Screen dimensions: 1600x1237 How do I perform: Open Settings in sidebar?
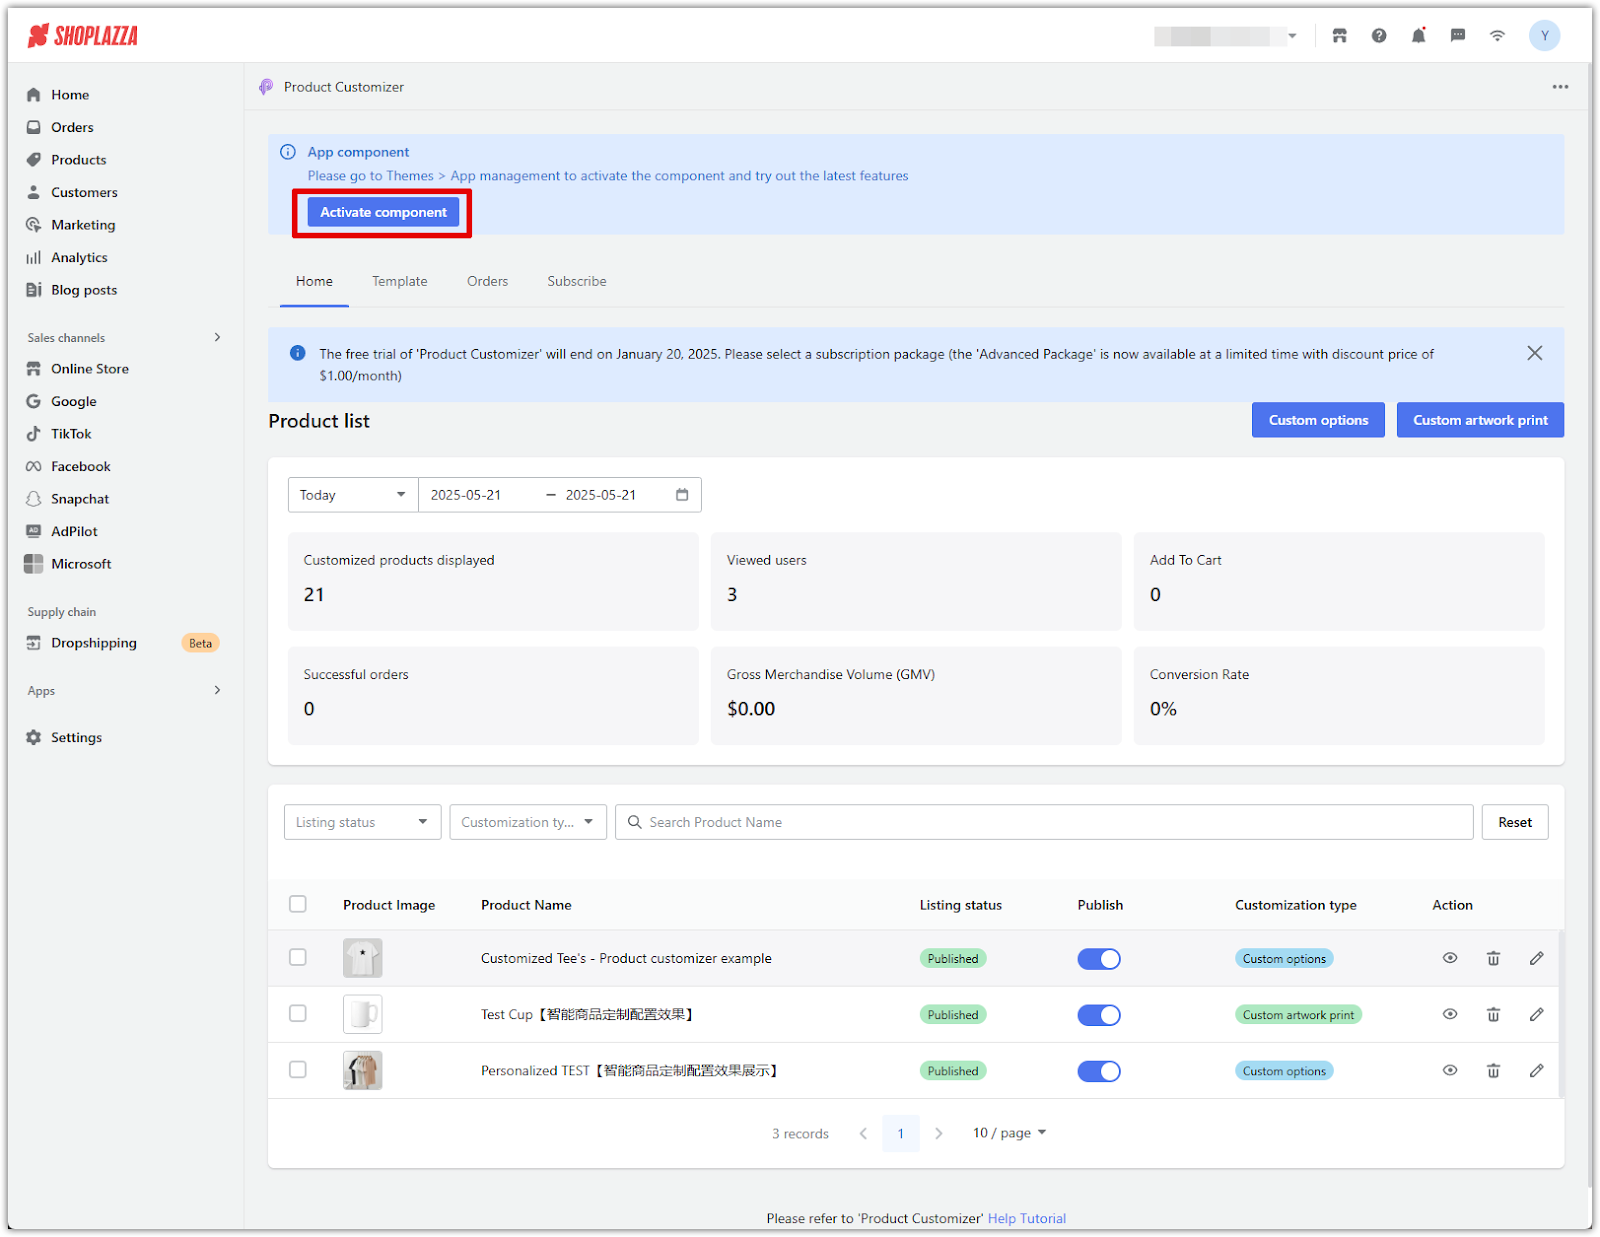tap(76, 737)
